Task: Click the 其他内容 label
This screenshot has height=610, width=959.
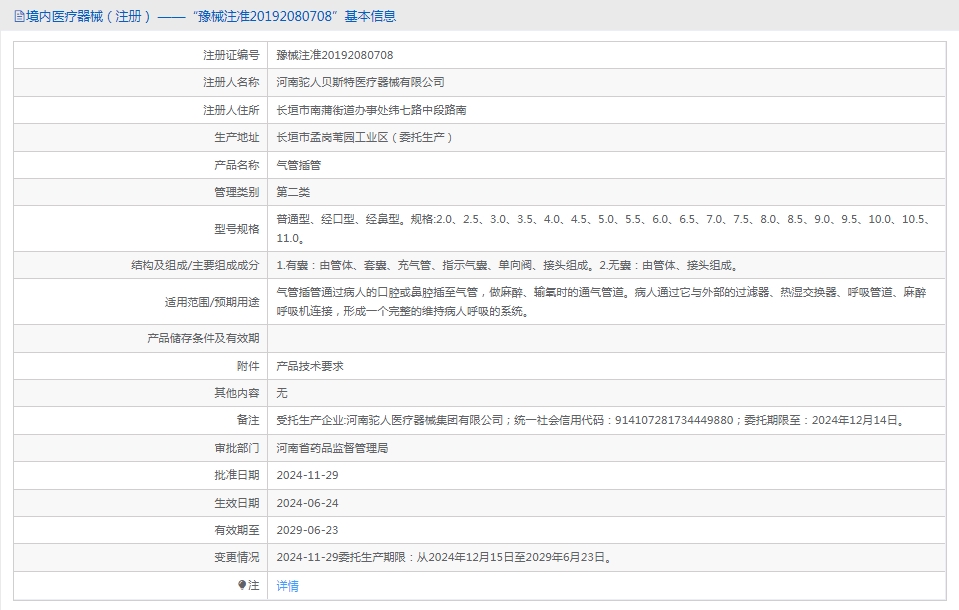Action: click(237, 393)
